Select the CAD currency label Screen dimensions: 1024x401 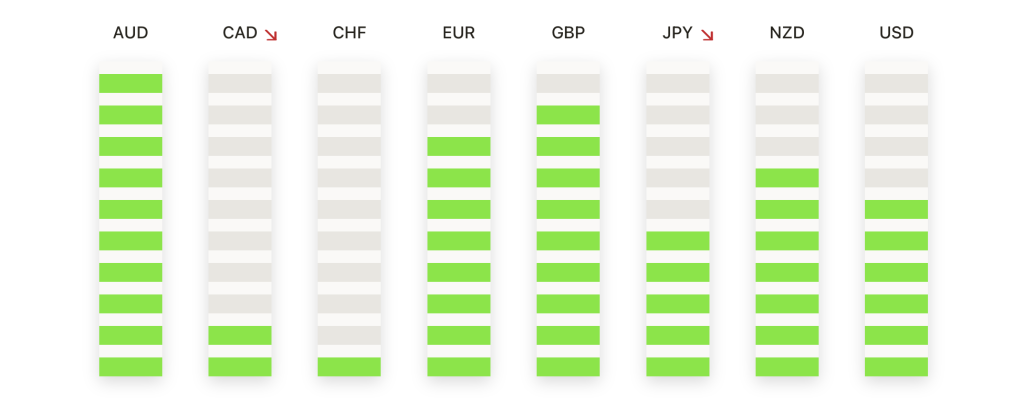(240, 33)
